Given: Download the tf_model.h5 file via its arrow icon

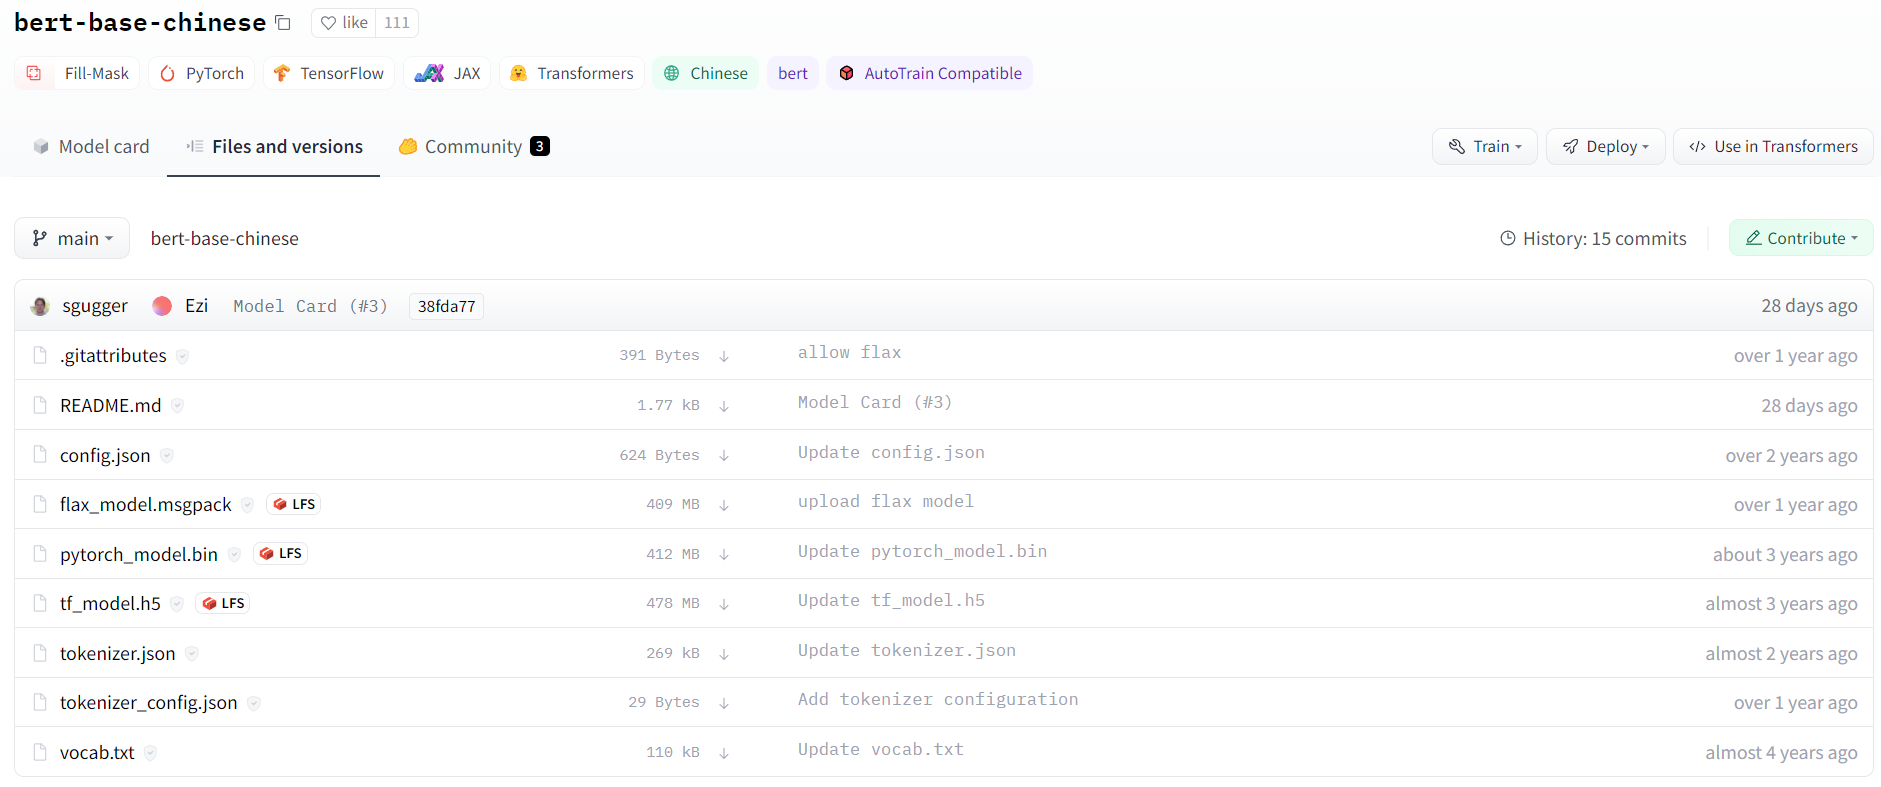Looking at the screenshot, I should 724,604.
